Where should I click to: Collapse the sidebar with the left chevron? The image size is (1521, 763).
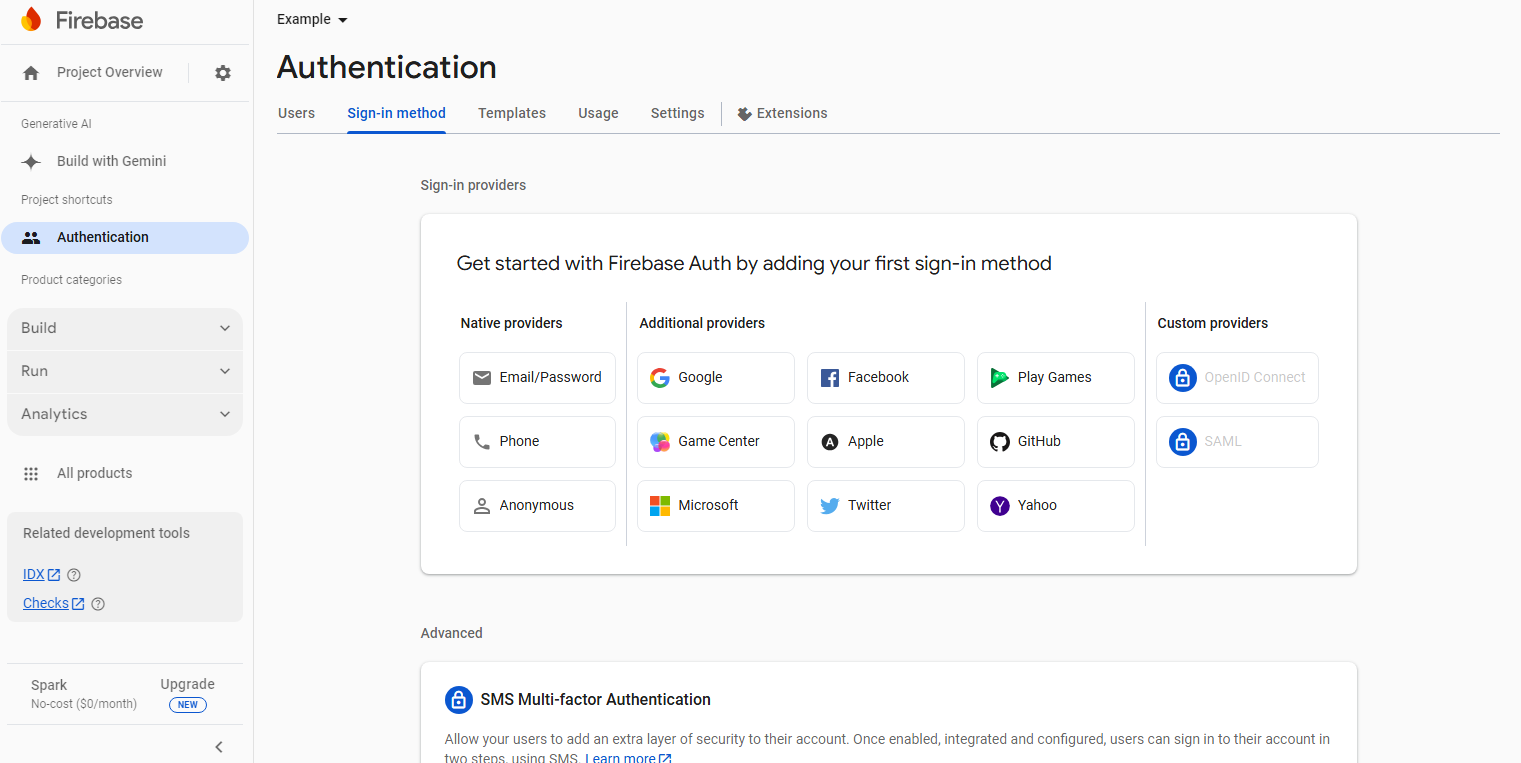(x=219, y=747)
